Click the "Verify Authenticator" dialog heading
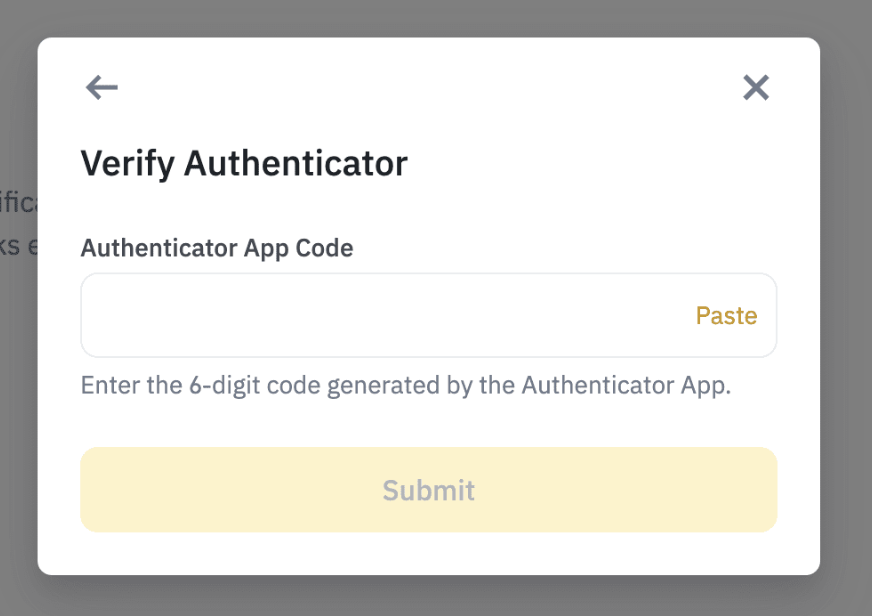 tap(244, 163)
